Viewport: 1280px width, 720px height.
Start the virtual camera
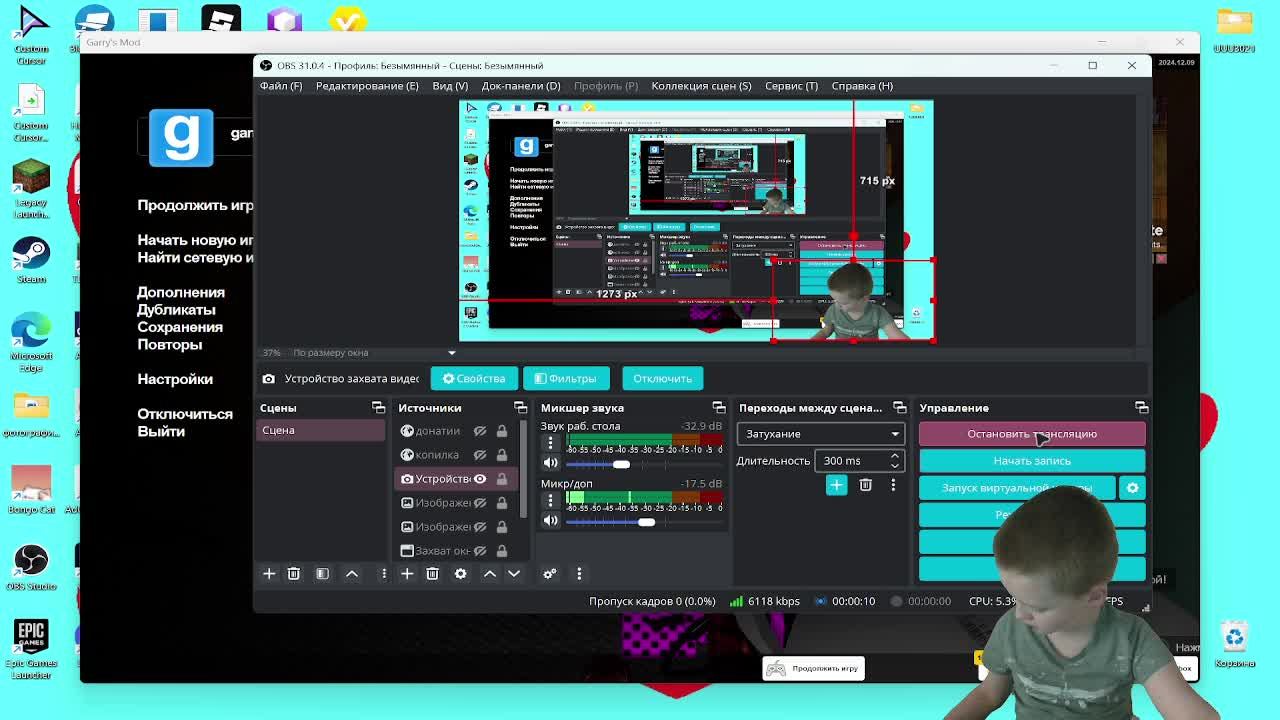click(x=1017, y=488)
